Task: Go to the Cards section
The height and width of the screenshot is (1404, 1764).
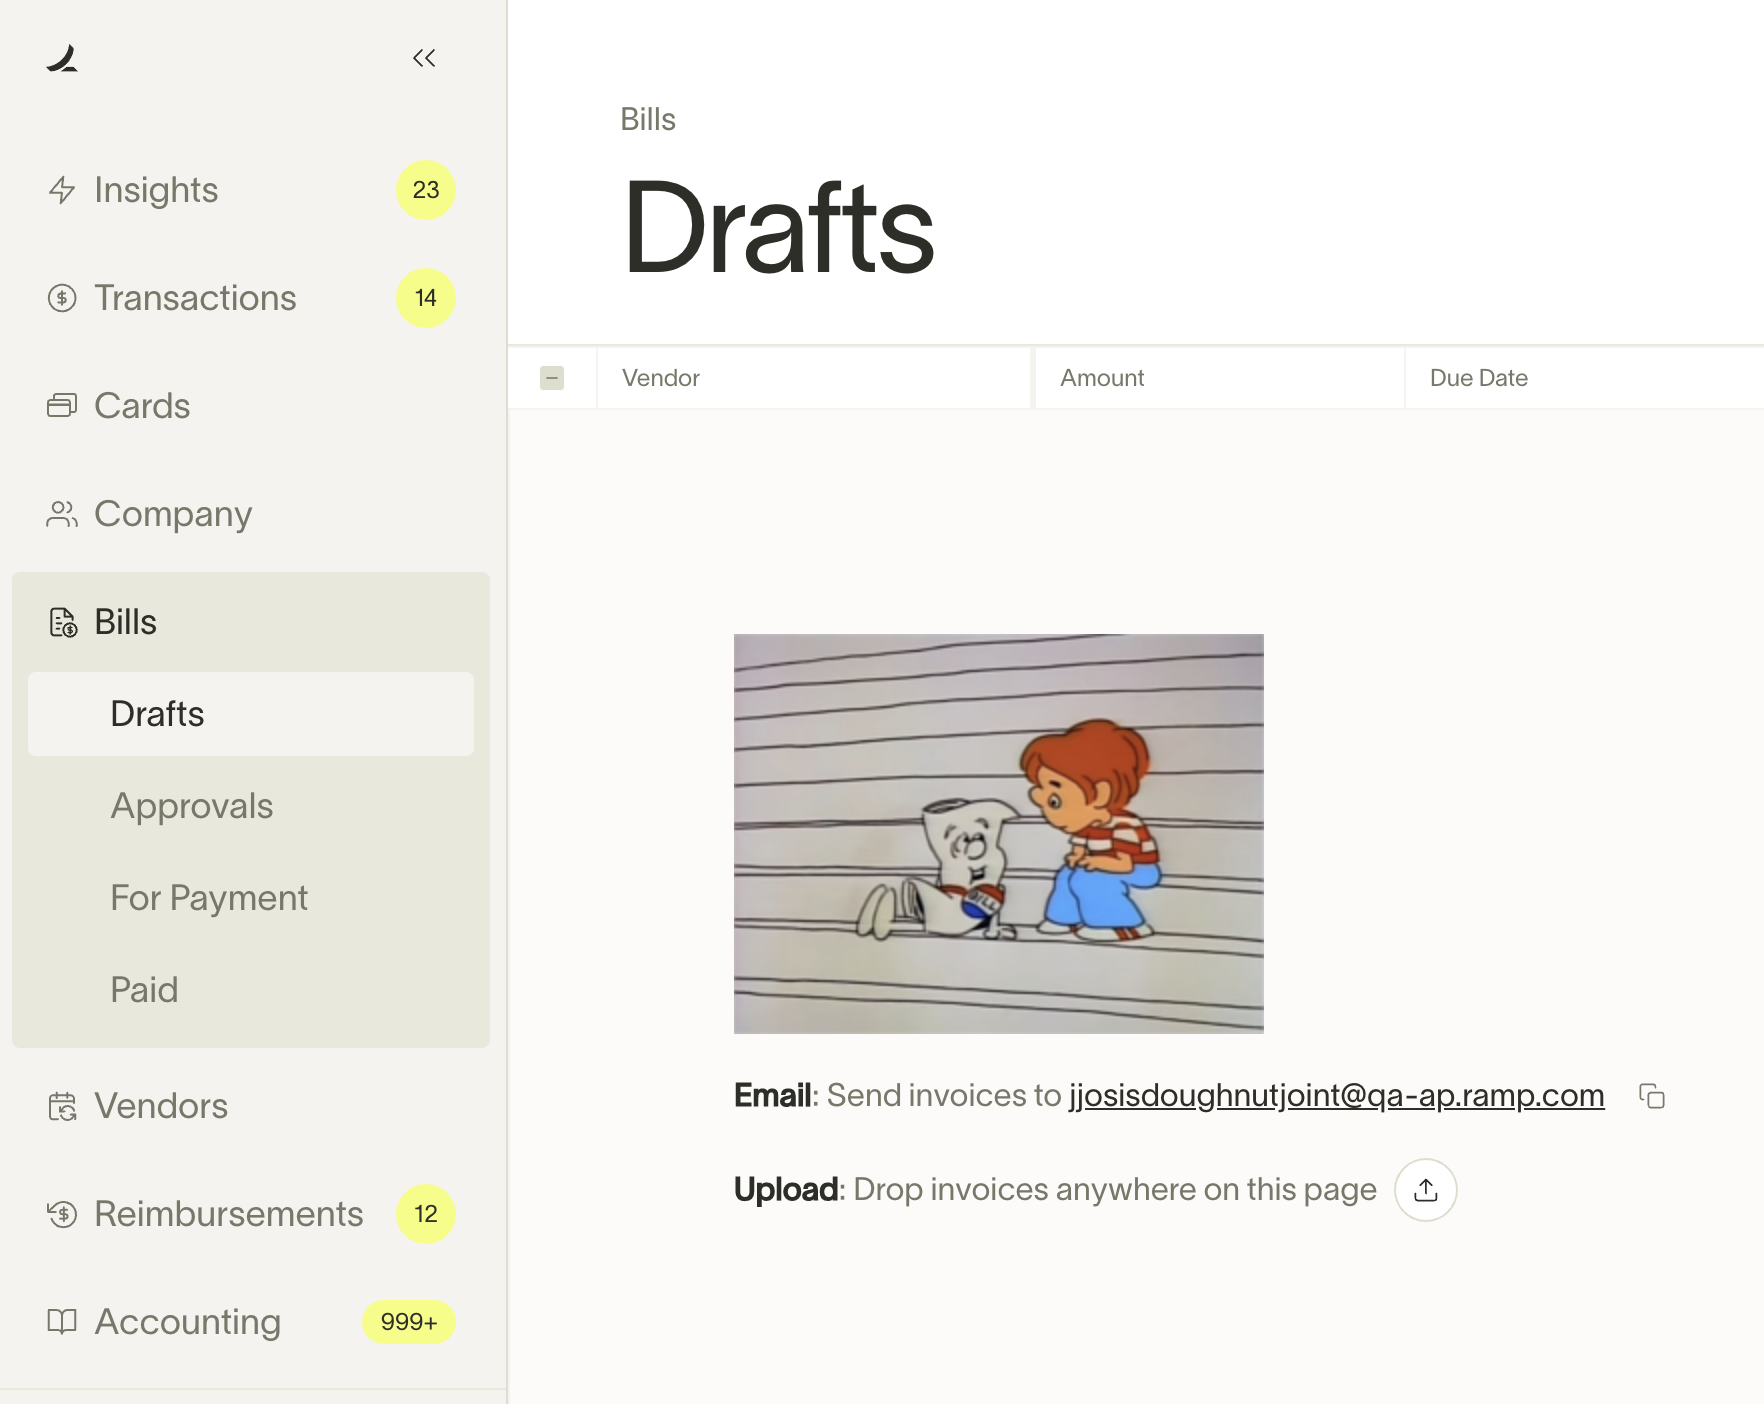Action: click(x=251, y=406)
